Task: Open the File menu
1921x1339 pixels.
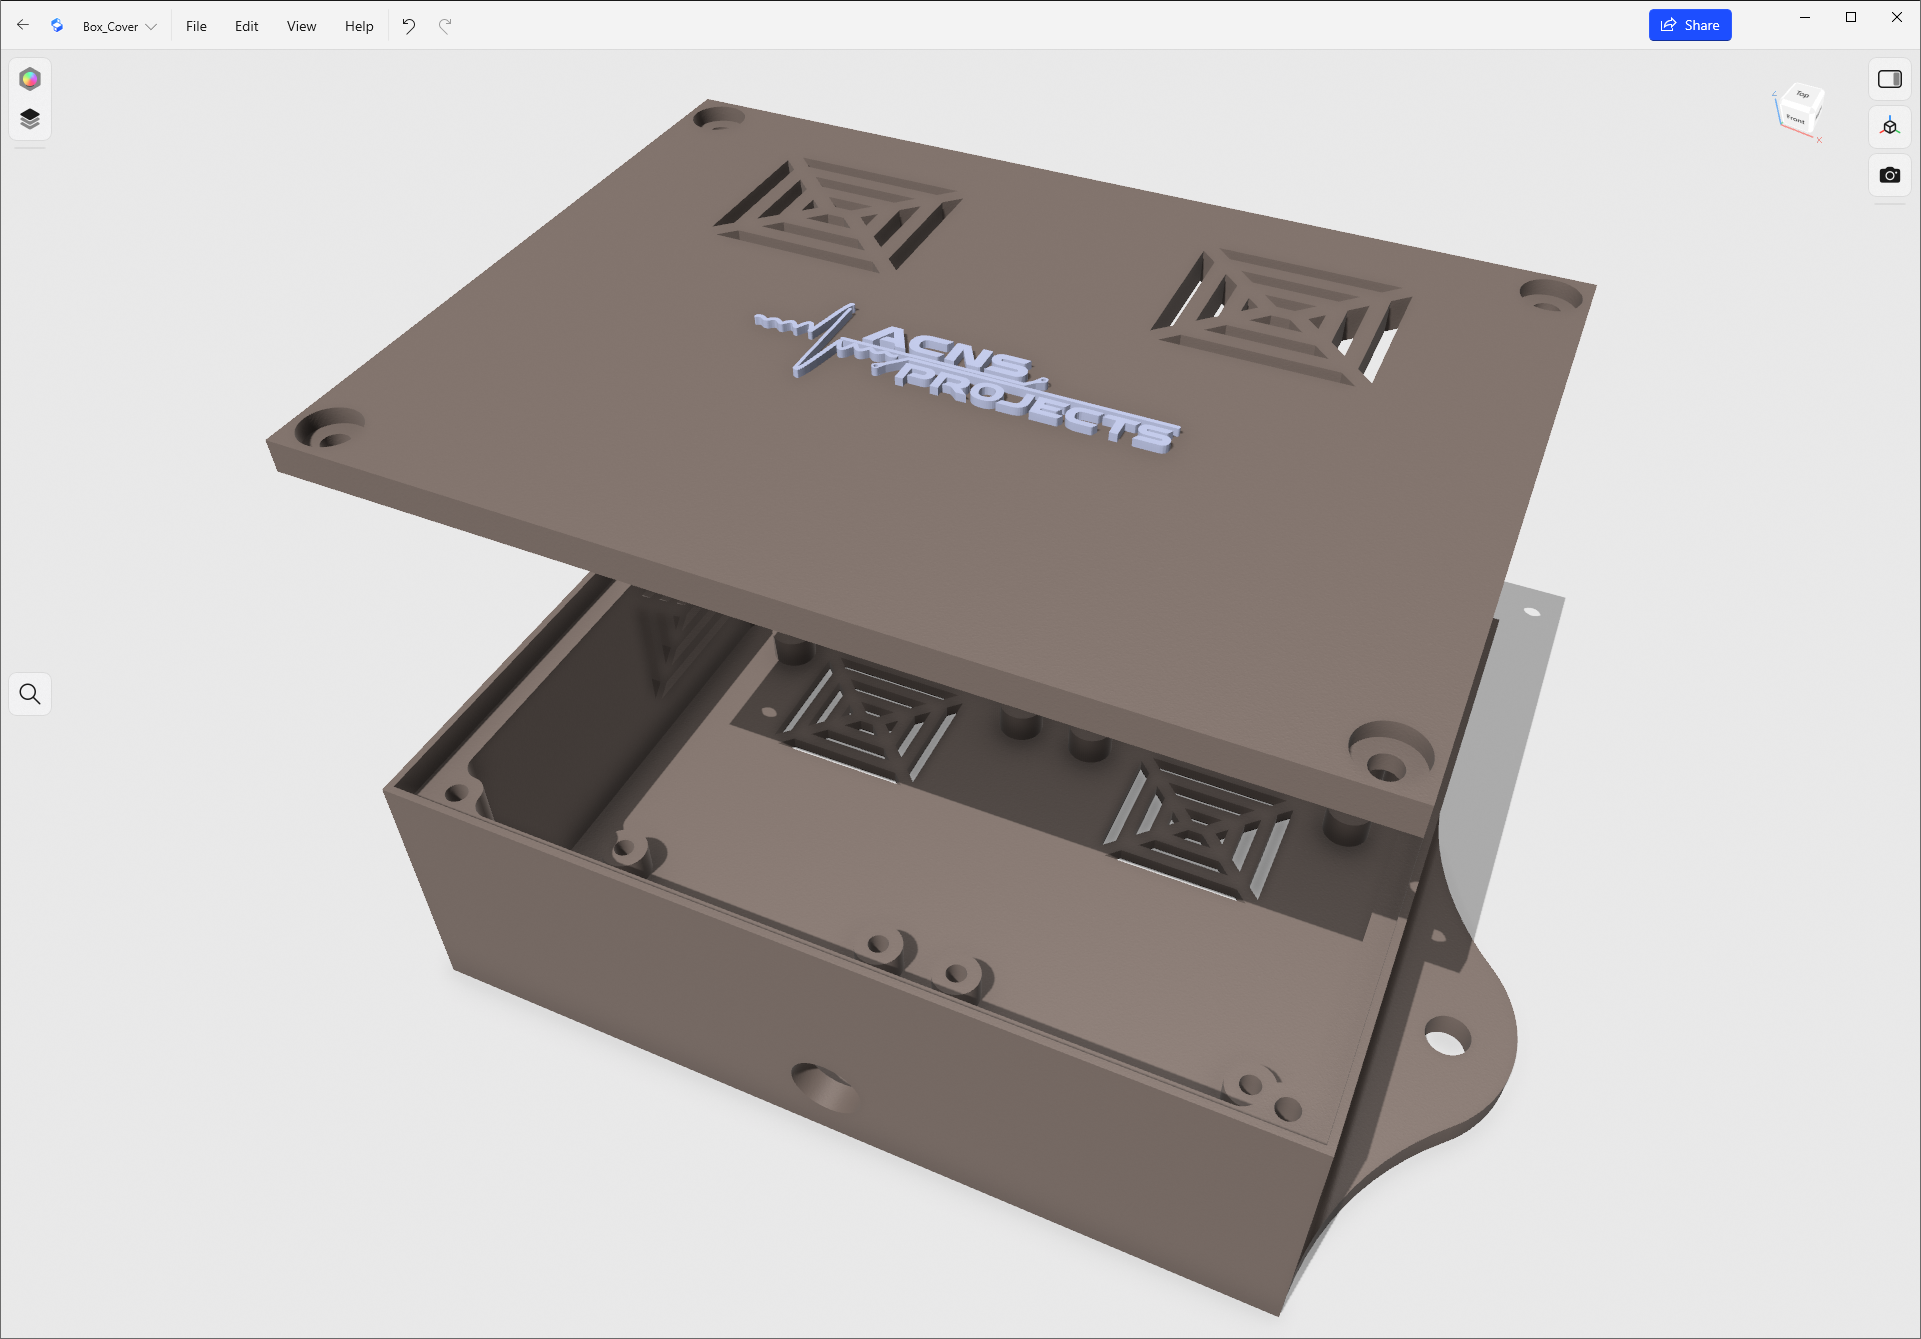Action: (196, 26)
